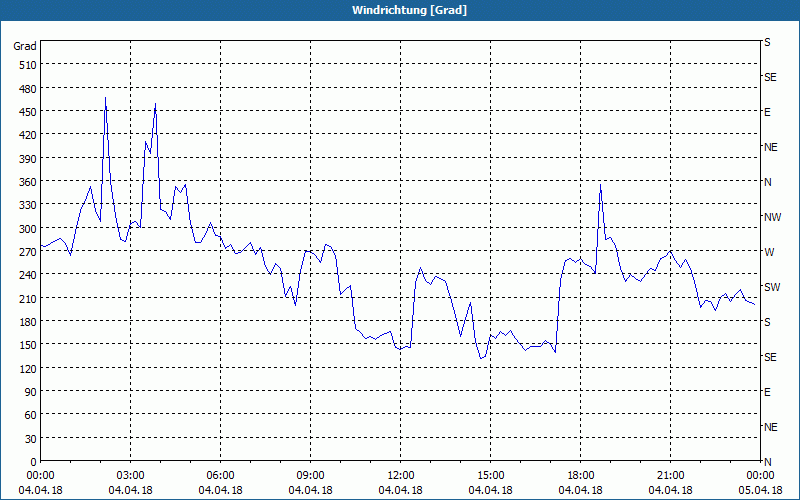This screenshot has height=500, width=800.
Task: Select the 21:00 time label
Action: point(670,476)
